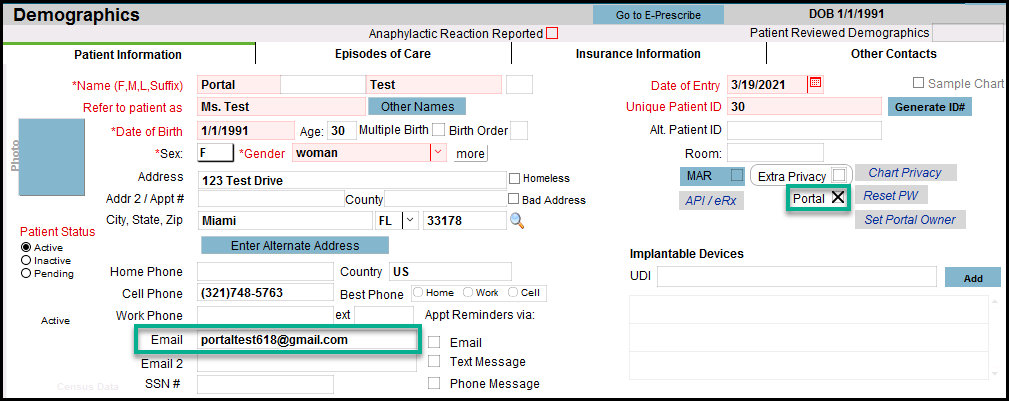
Task: Open the Other Contacts tab
Action: click(x=893, y=54)
